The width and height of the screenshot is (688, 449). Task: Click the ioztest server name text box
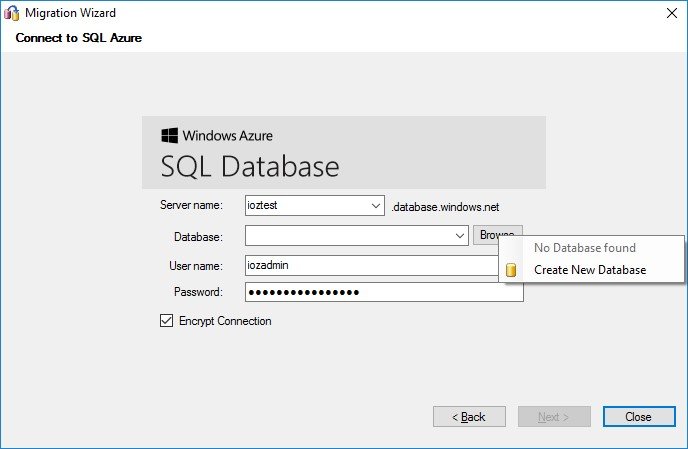pos(307,205)
